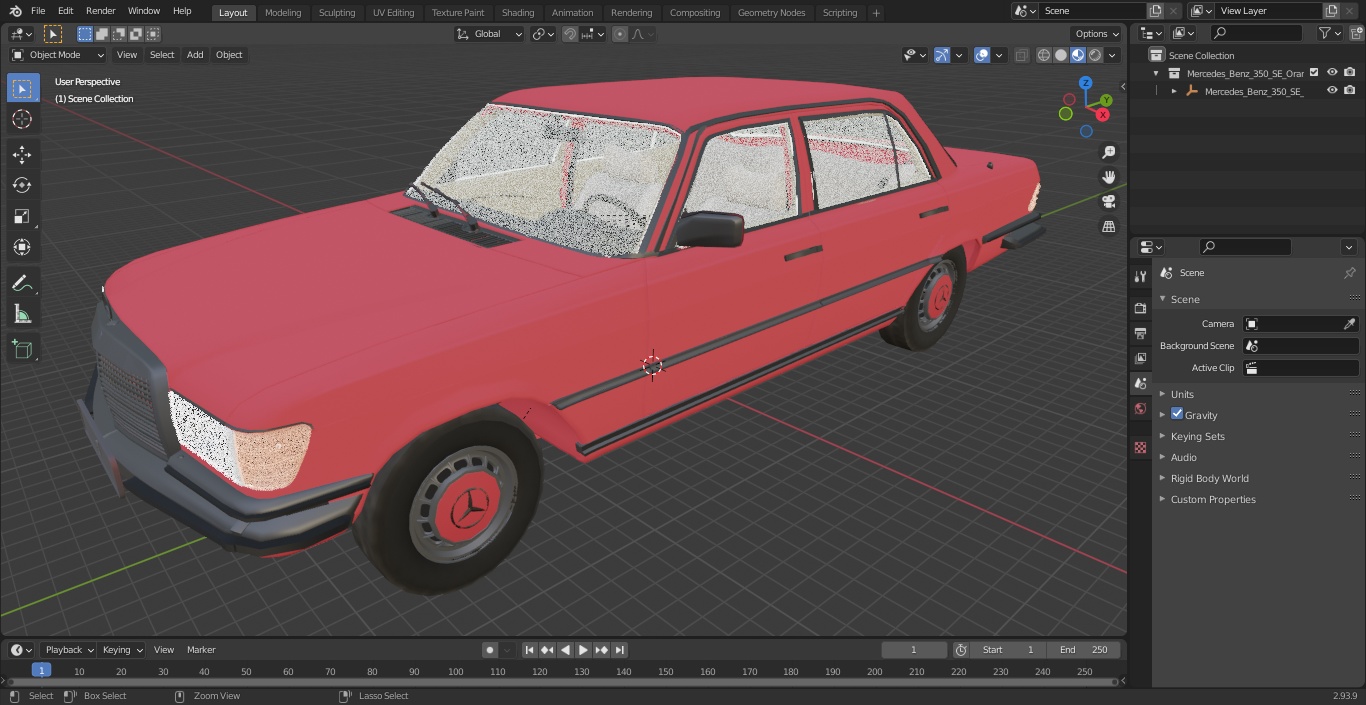Image resolution: width=1366 pixels, height=705 pixels.
Task: Open the Output properties tab
Action: [1140, 333]
